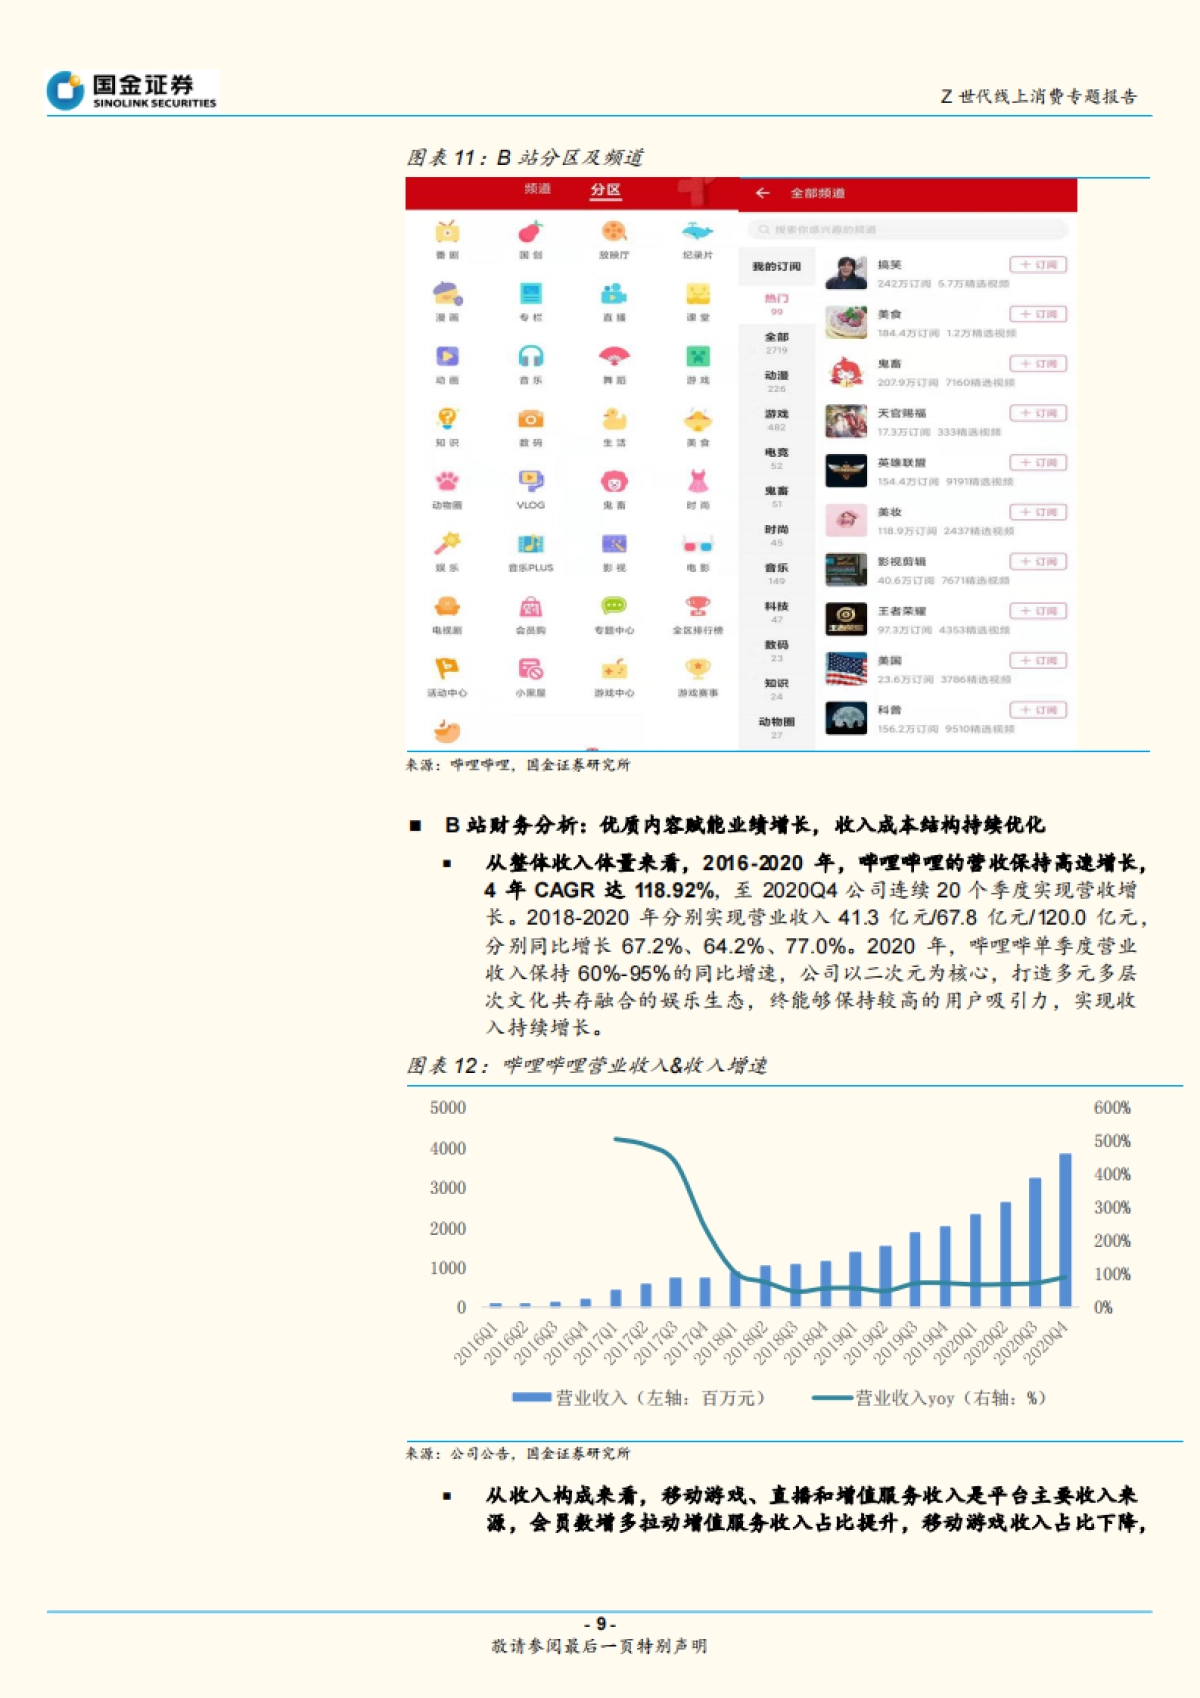Screen dimensions: 1200x1698
Task: Subscribe to the 王者荣耀 channel
Action: coord(1039,611)
